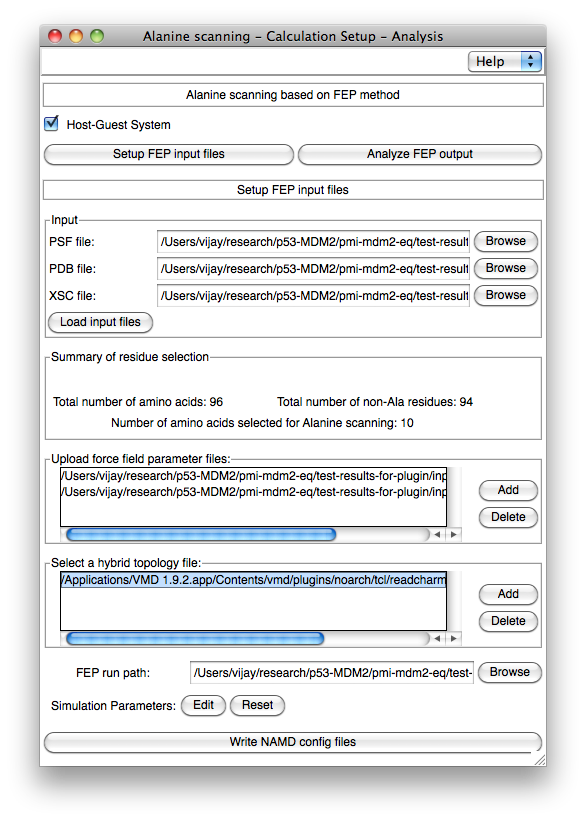Click scroll left arrow in parameter files list
This screenshot has height=821, width=586.
pos(437,535)
